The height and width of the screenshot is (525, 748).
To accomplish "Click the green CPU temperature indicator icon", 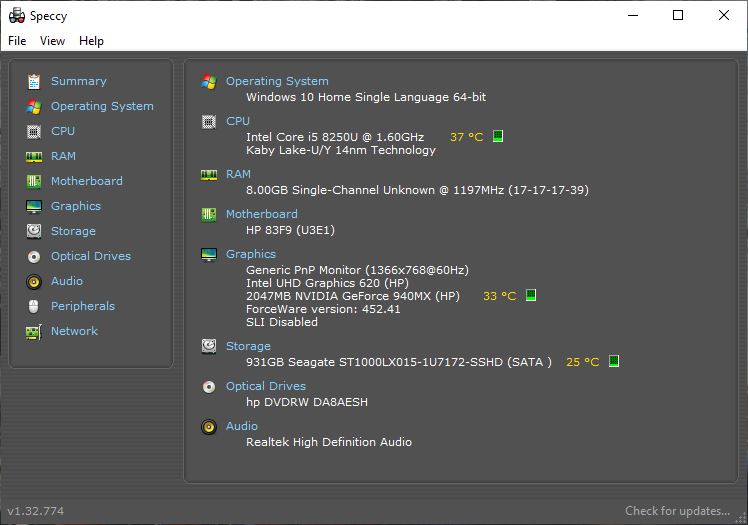I will coord(498,136).
